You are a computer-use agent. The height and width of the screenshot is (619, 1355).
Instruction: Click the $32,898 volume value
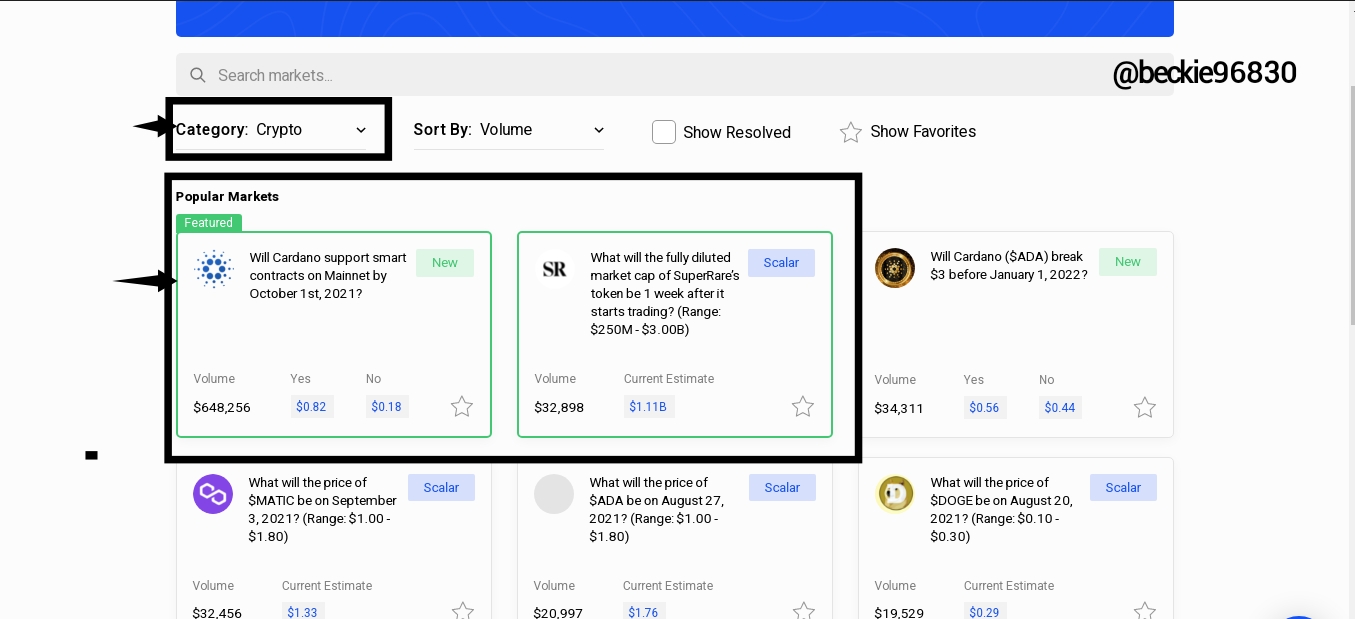pos(559,408)
